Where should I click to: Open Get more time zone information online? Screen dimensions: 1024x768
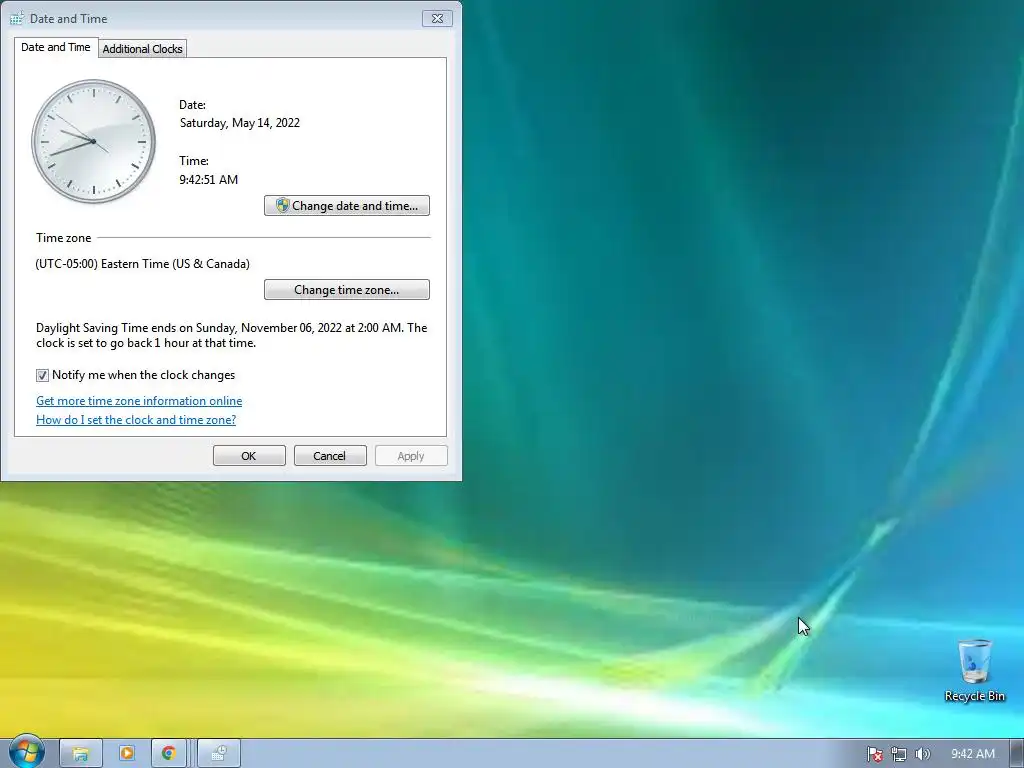click(139, 401)
